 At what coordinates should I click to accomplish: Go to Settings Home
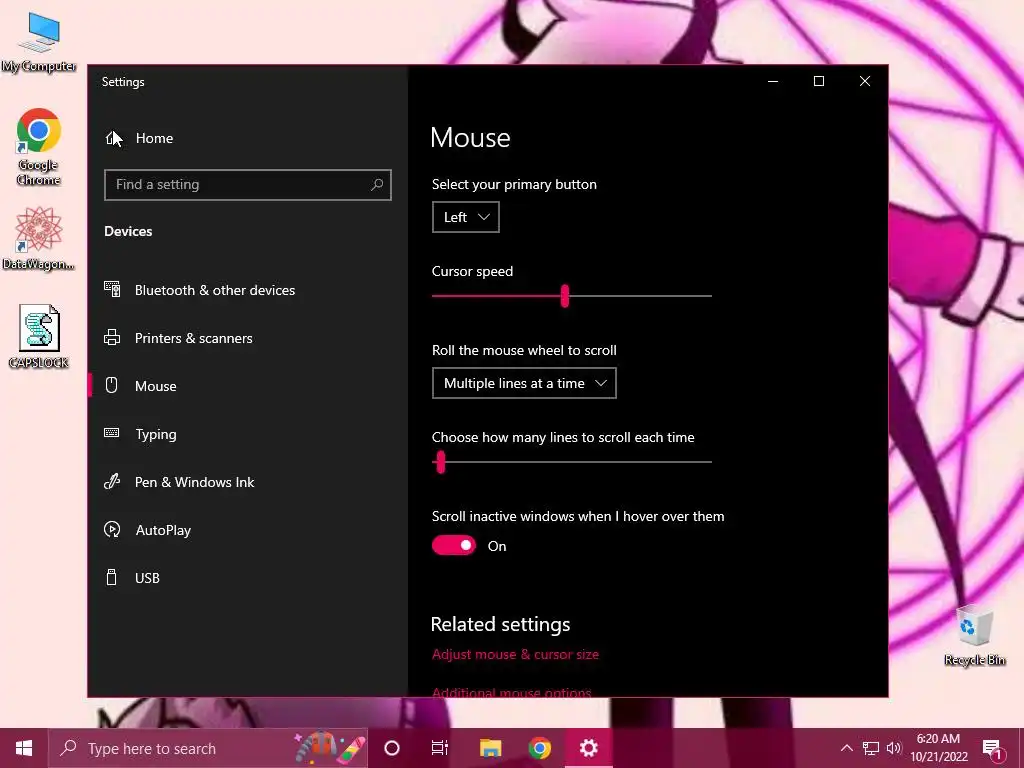[139, 138]
